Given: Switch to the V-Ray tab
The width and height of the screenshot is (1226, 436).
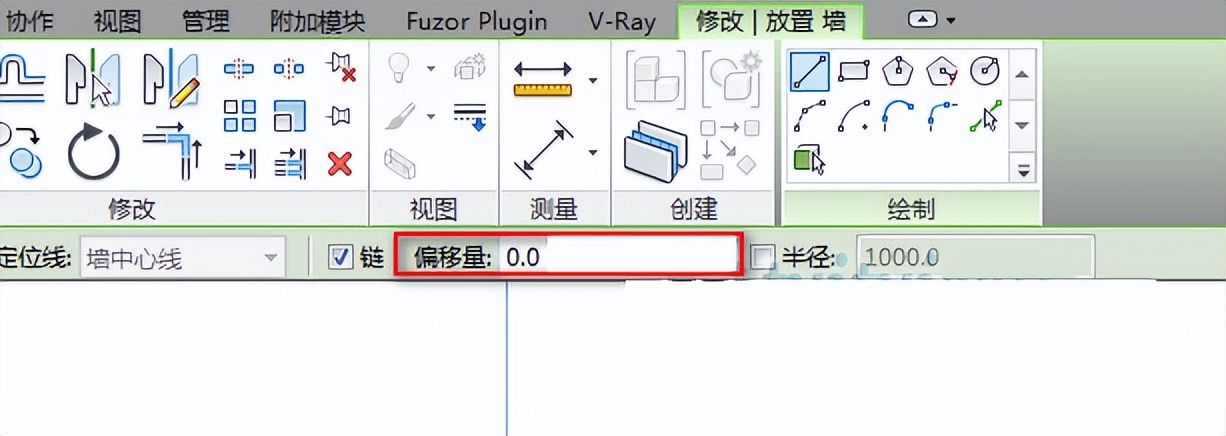Looking at the screenshot, I should [x=622, y=21].
